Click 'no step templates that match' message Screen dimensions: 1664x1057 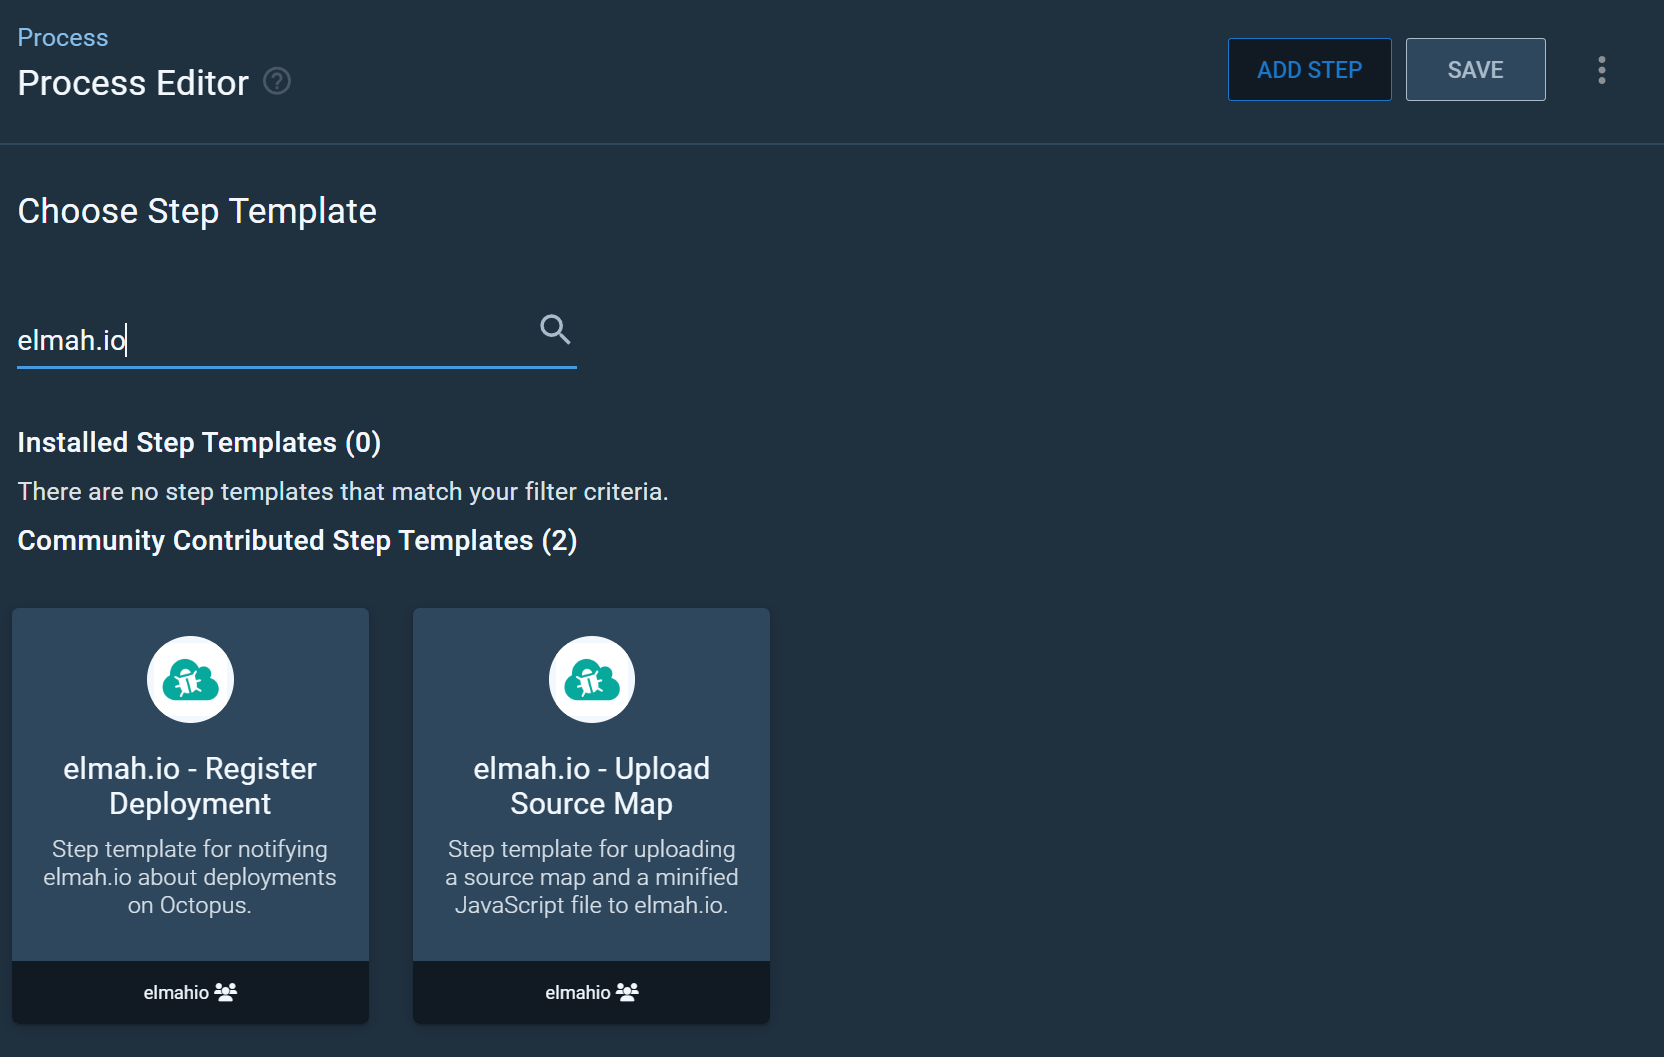[x=343, y=492]
